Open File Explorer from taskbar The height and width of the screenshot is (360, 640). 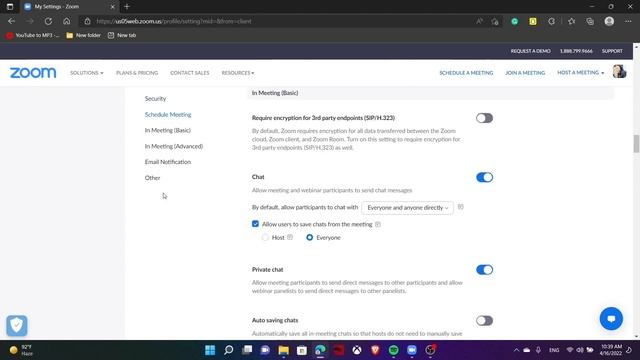point(283,350)
